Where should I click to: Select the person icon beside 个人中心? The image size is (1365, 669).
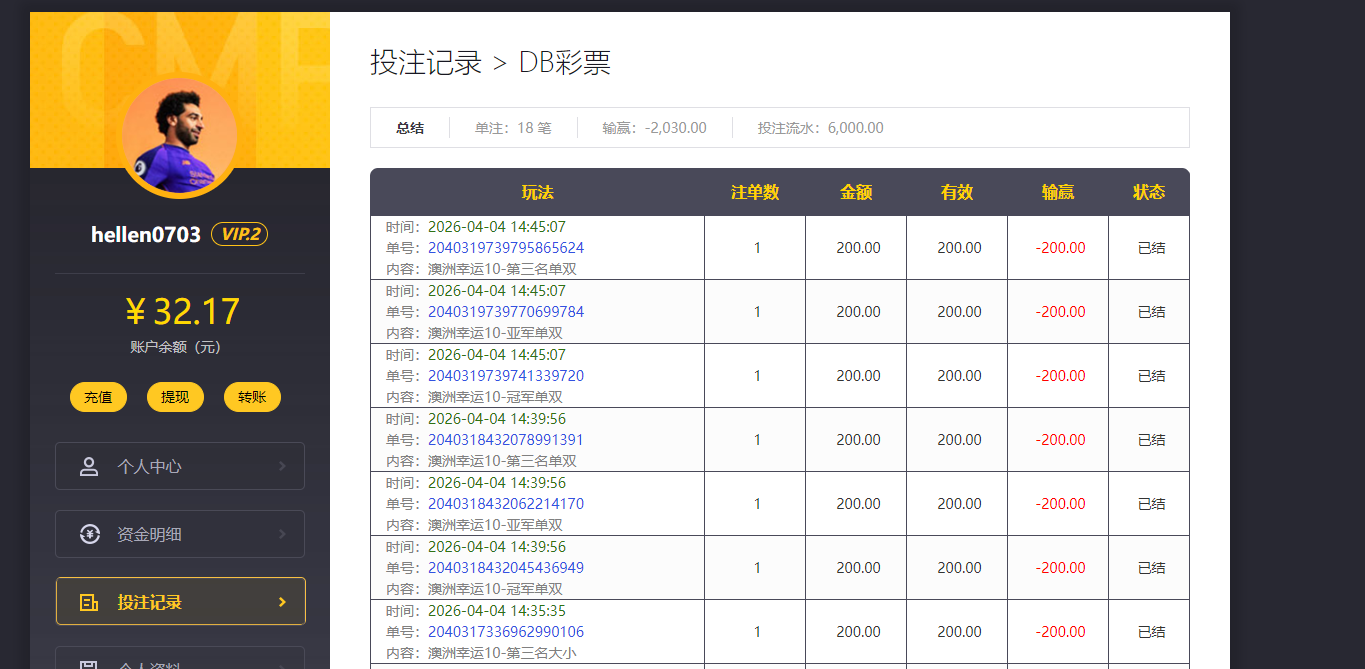pyautogui.click(x=88, y=466)
